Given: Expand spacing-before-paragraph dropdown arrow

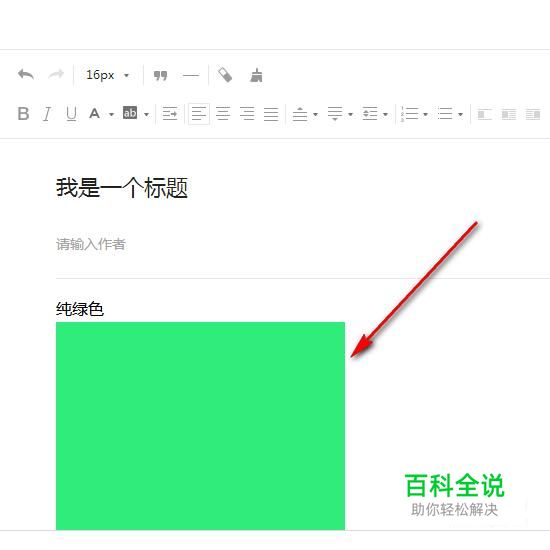Looking at the screenshot, I should 315,114.
